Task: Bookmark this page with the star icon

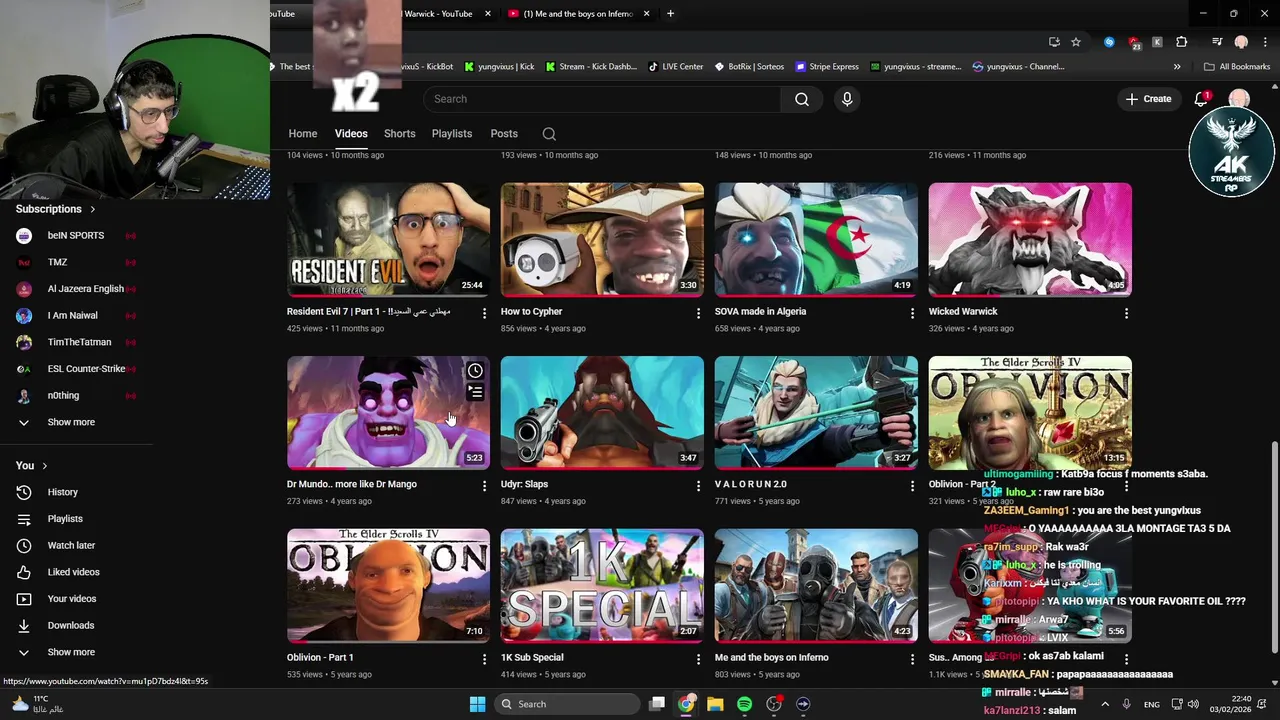Action: (x=1076, y=42)
